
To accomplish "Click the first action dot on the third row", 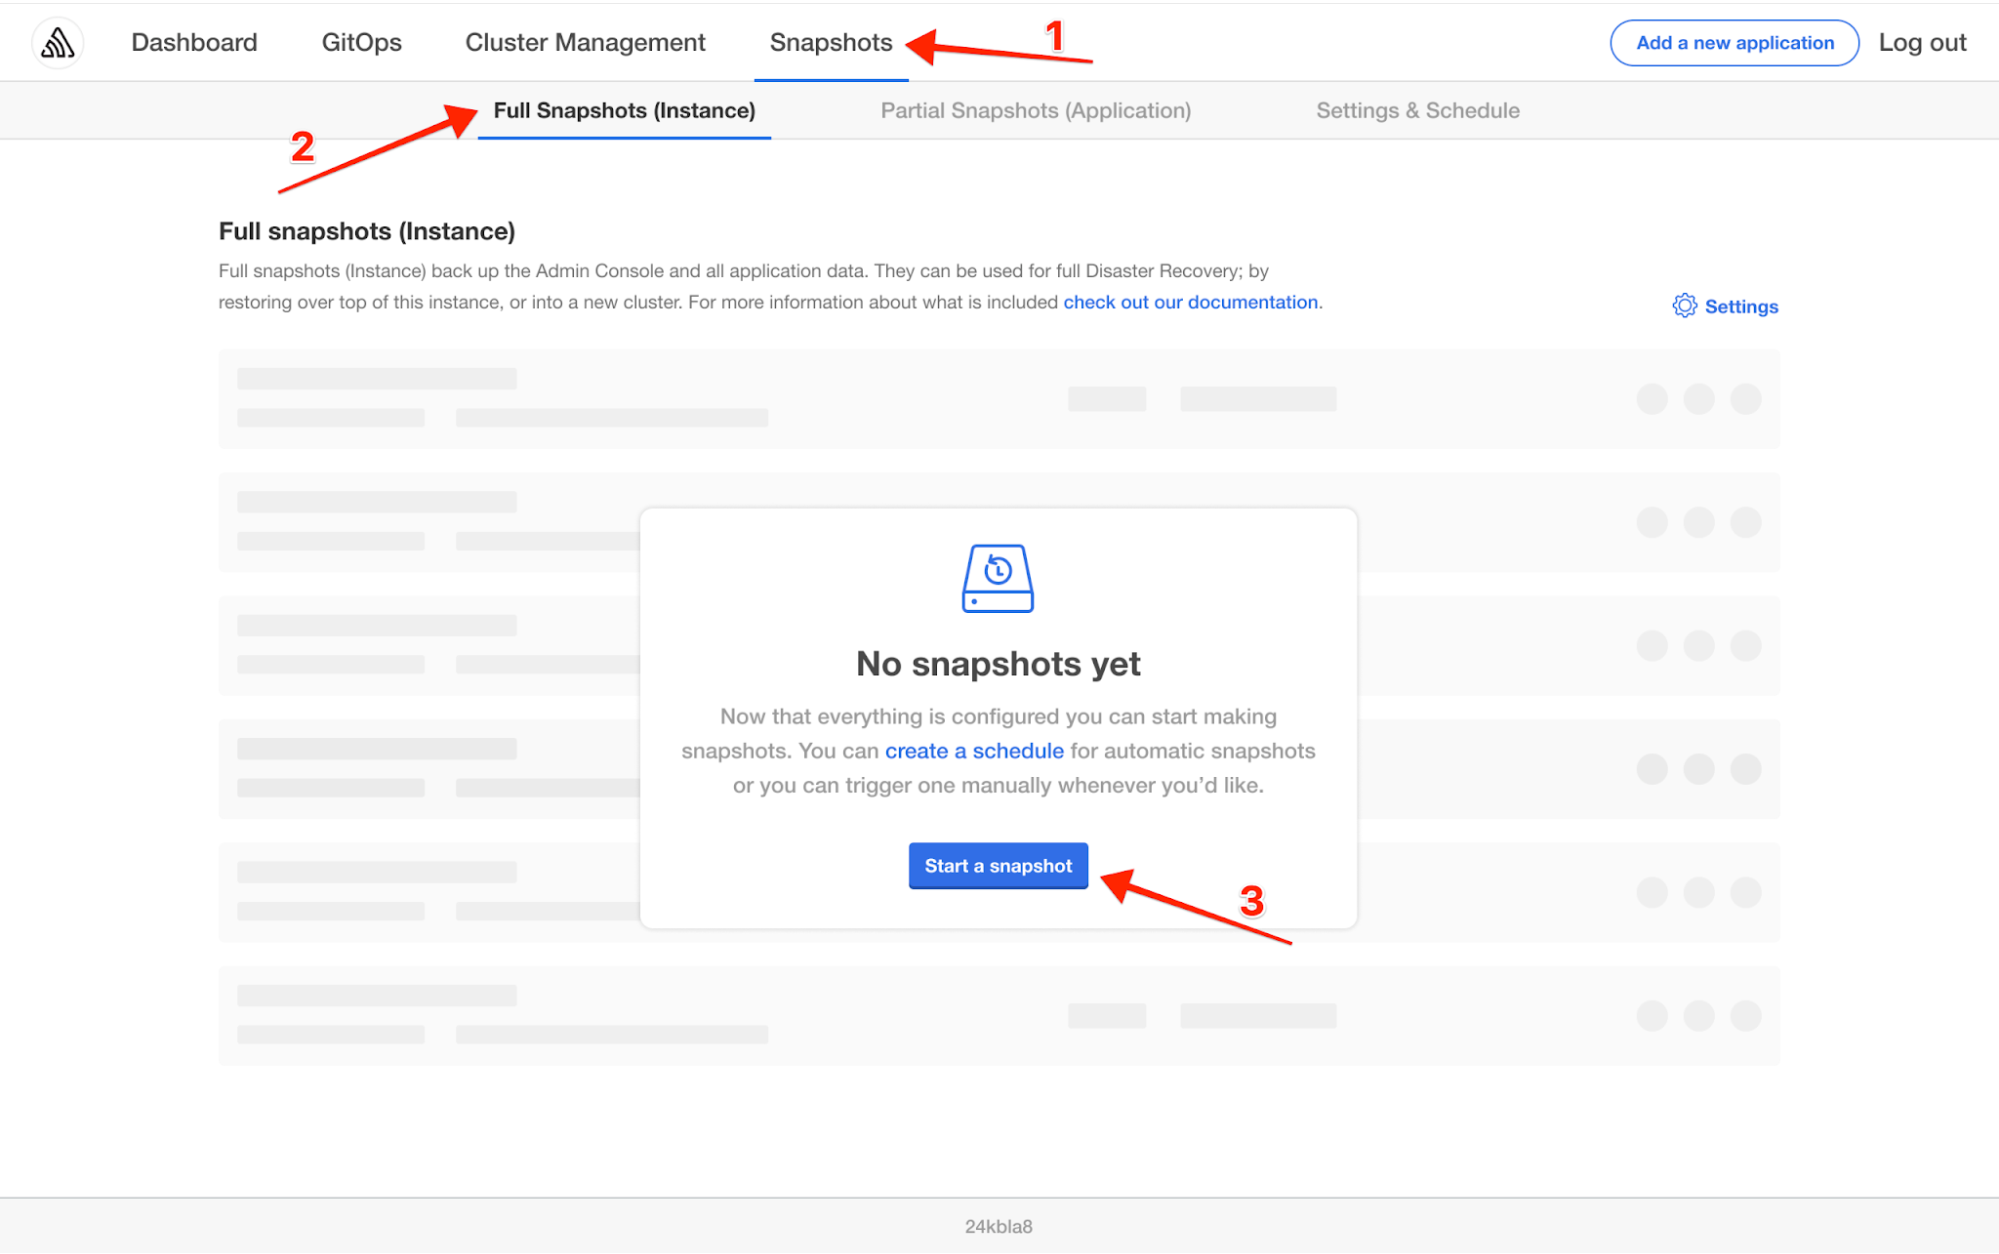I will coord(1650,645).
